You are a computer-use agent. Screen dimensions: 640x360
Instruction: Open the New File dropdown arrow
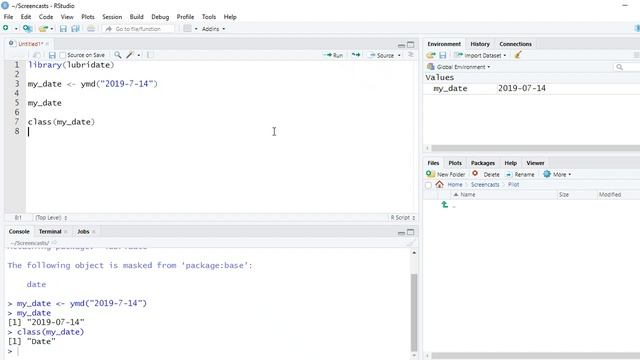click(16, 29)
